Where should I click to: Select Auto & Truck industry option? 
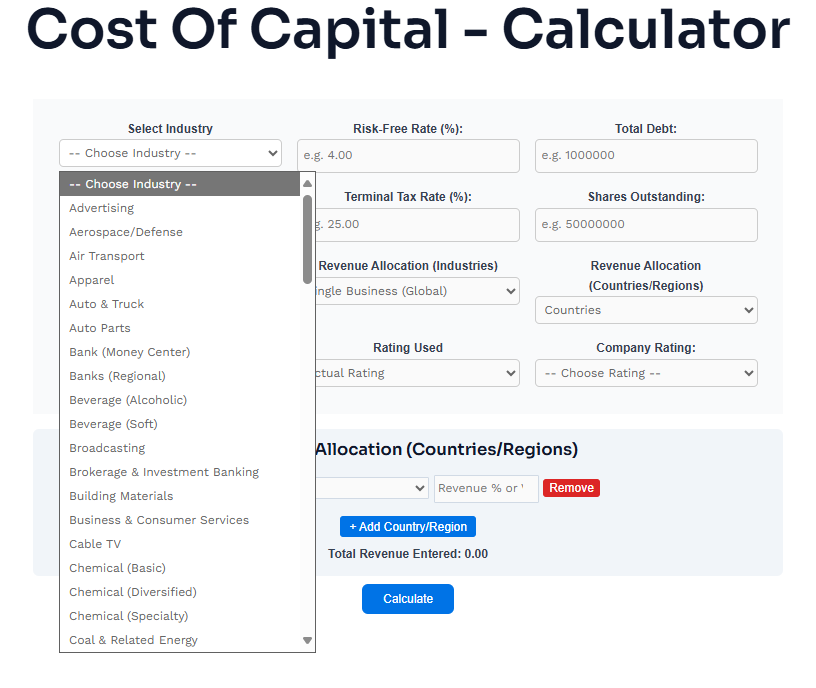coord(106,304)
